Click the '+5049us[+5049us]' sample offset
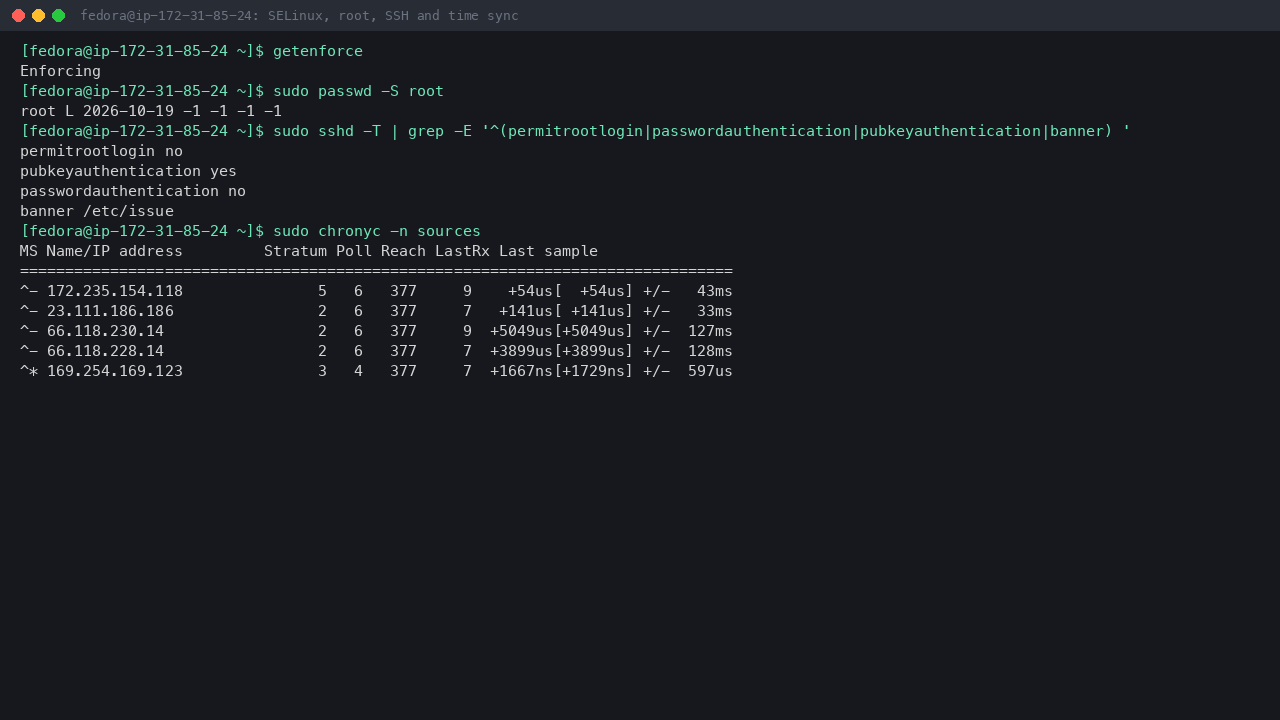1280x720 pixels. point(562,331)
